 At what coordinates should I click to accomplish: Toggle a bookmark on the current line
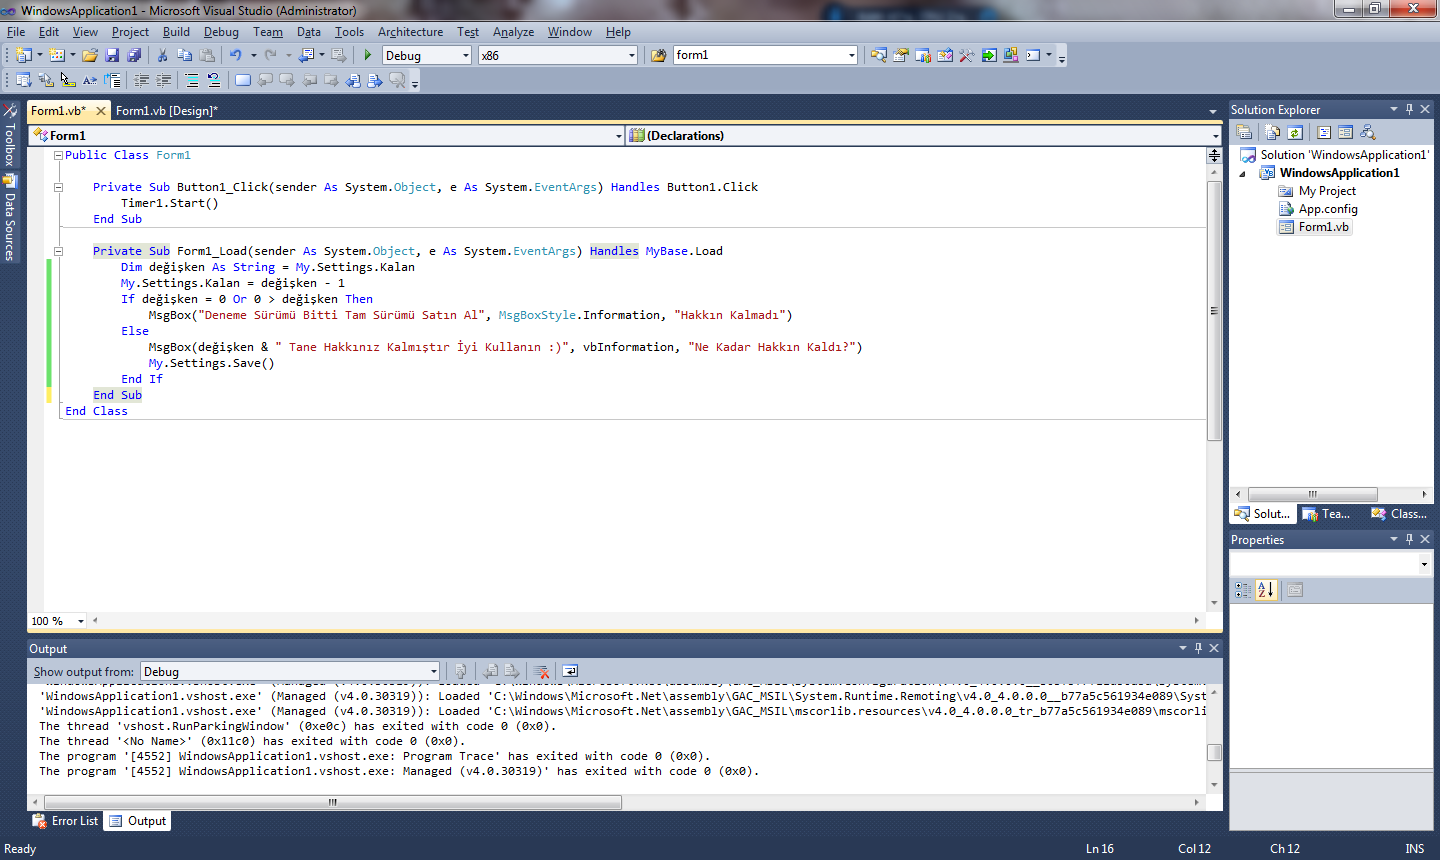[243, 80]
